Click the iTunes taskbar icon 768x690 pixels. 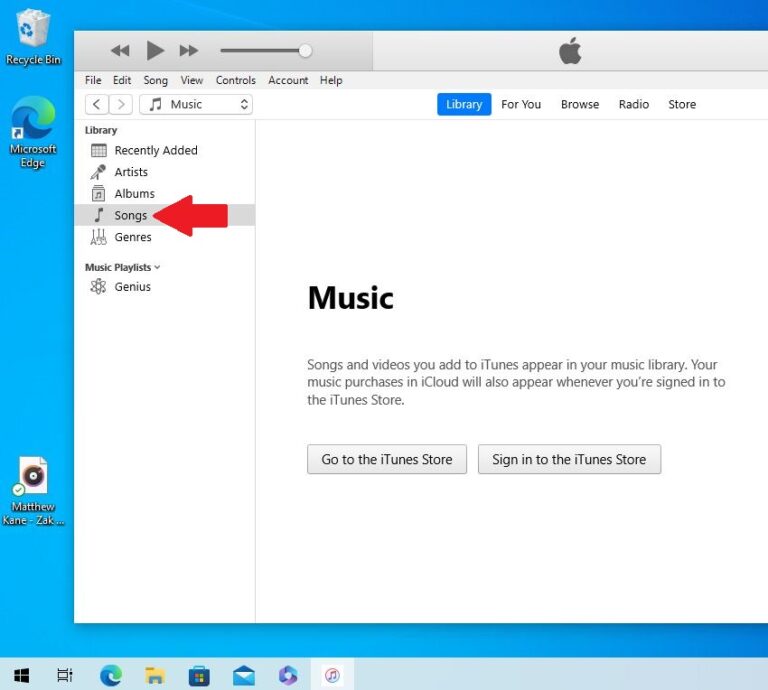pos(332,675)
